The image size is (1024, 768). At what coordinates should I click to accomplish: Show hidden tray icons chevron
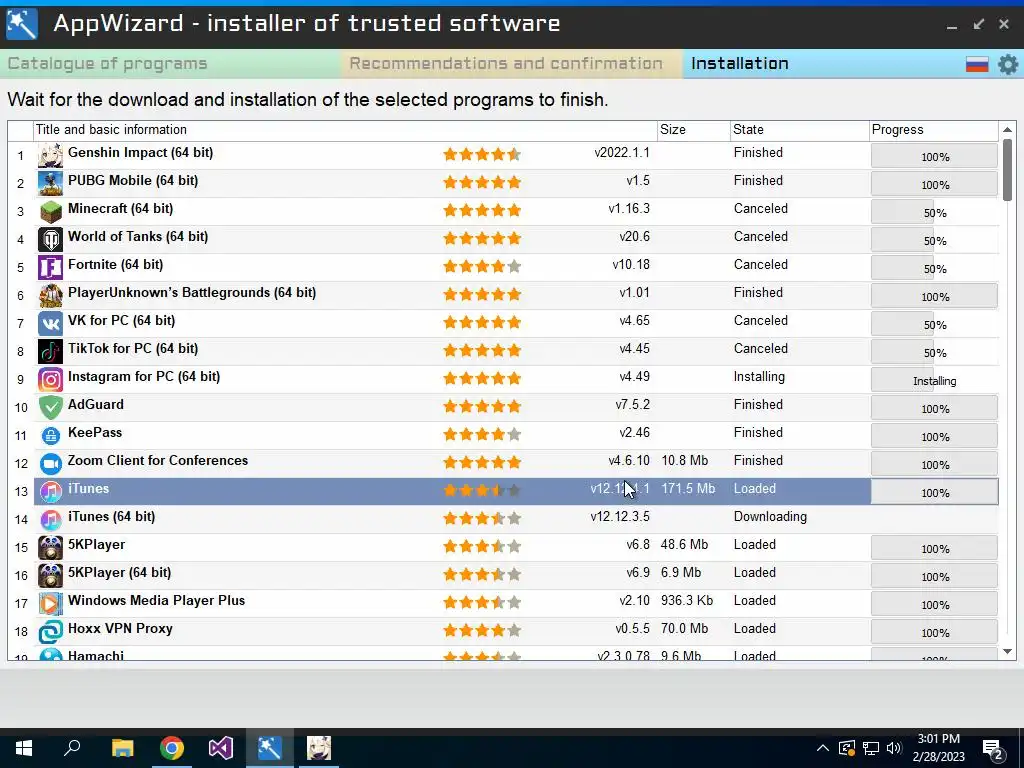[823, 748]
